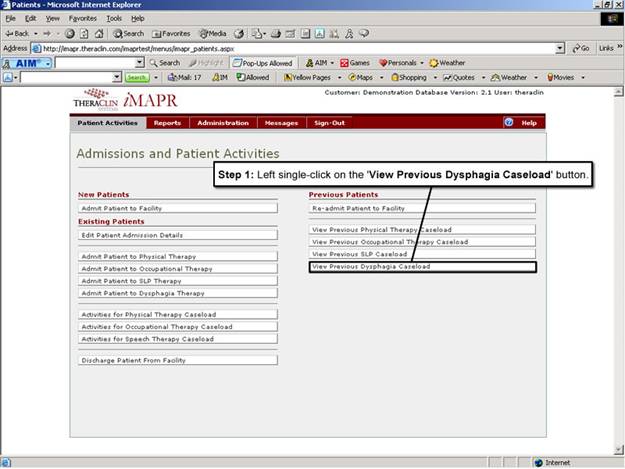Click View Previous Dysphagia Caseload button

[422, 267]
